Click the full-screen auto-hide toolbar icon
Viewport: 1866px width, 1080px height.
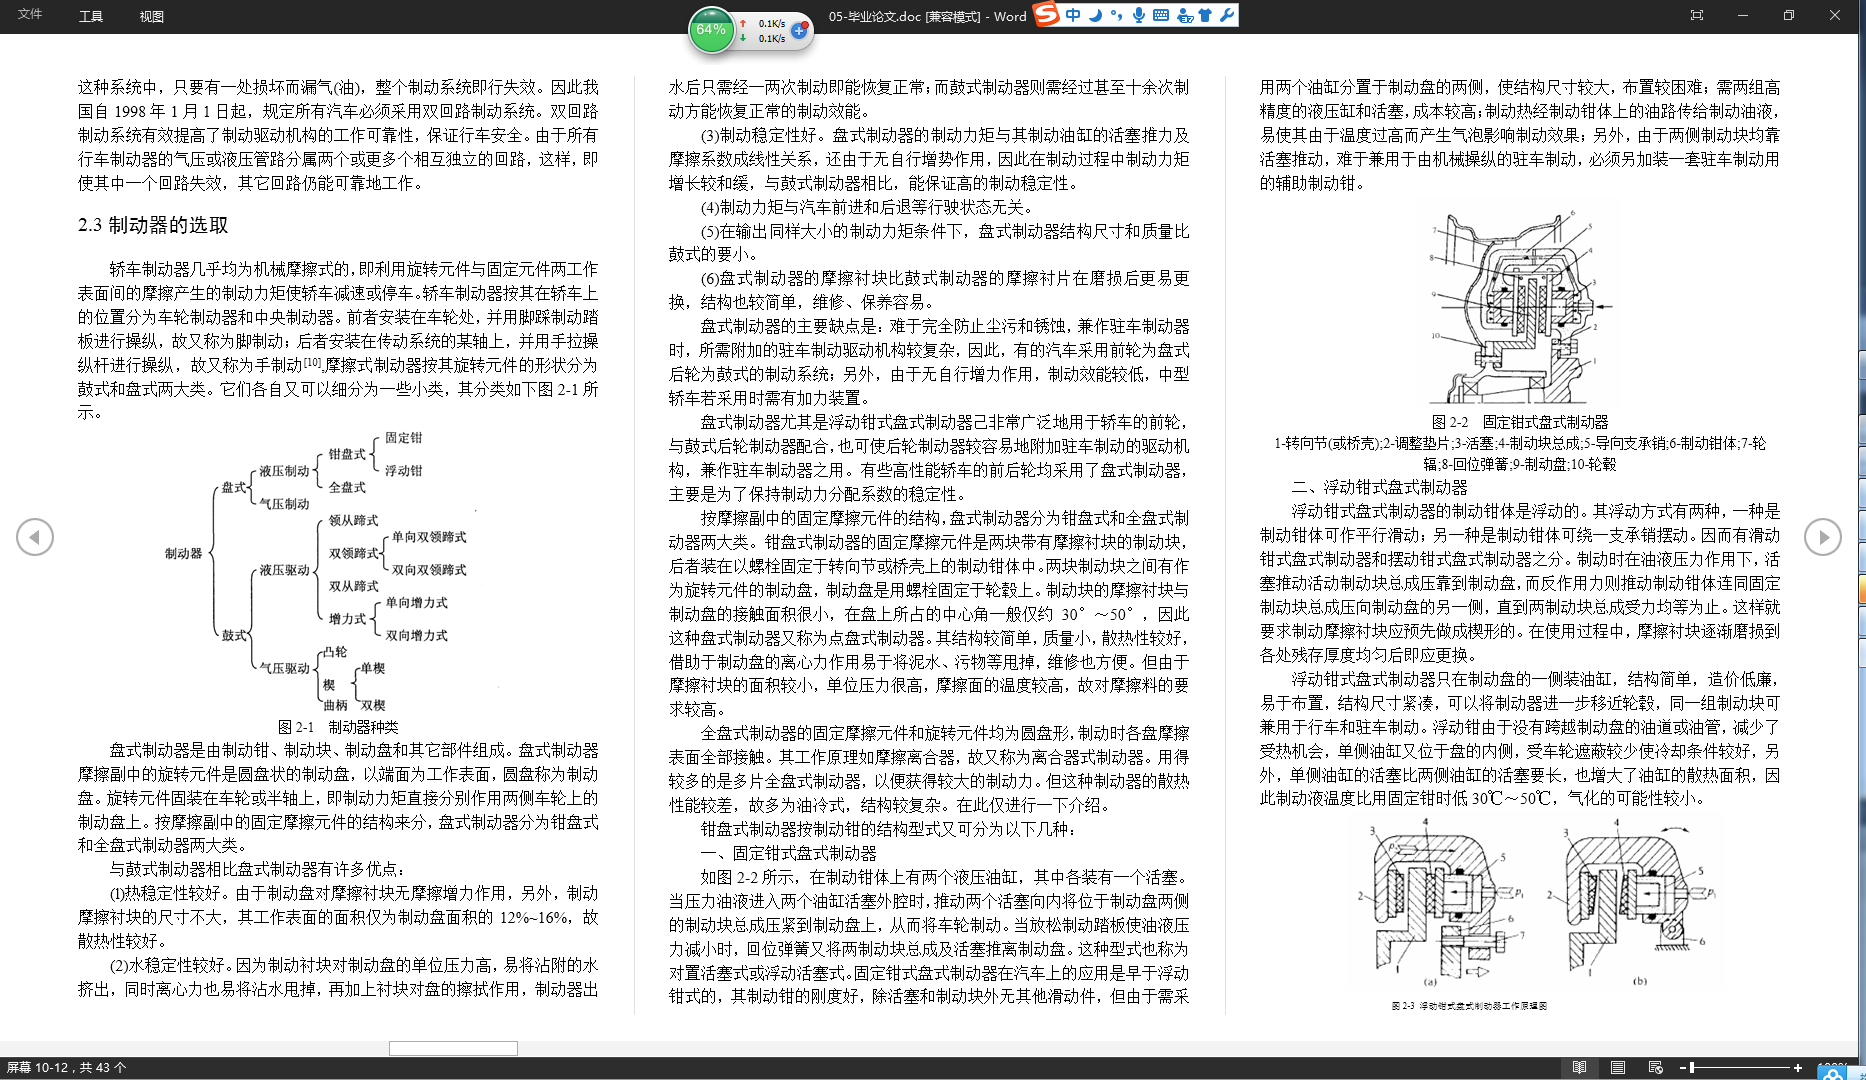point(1697,15)
